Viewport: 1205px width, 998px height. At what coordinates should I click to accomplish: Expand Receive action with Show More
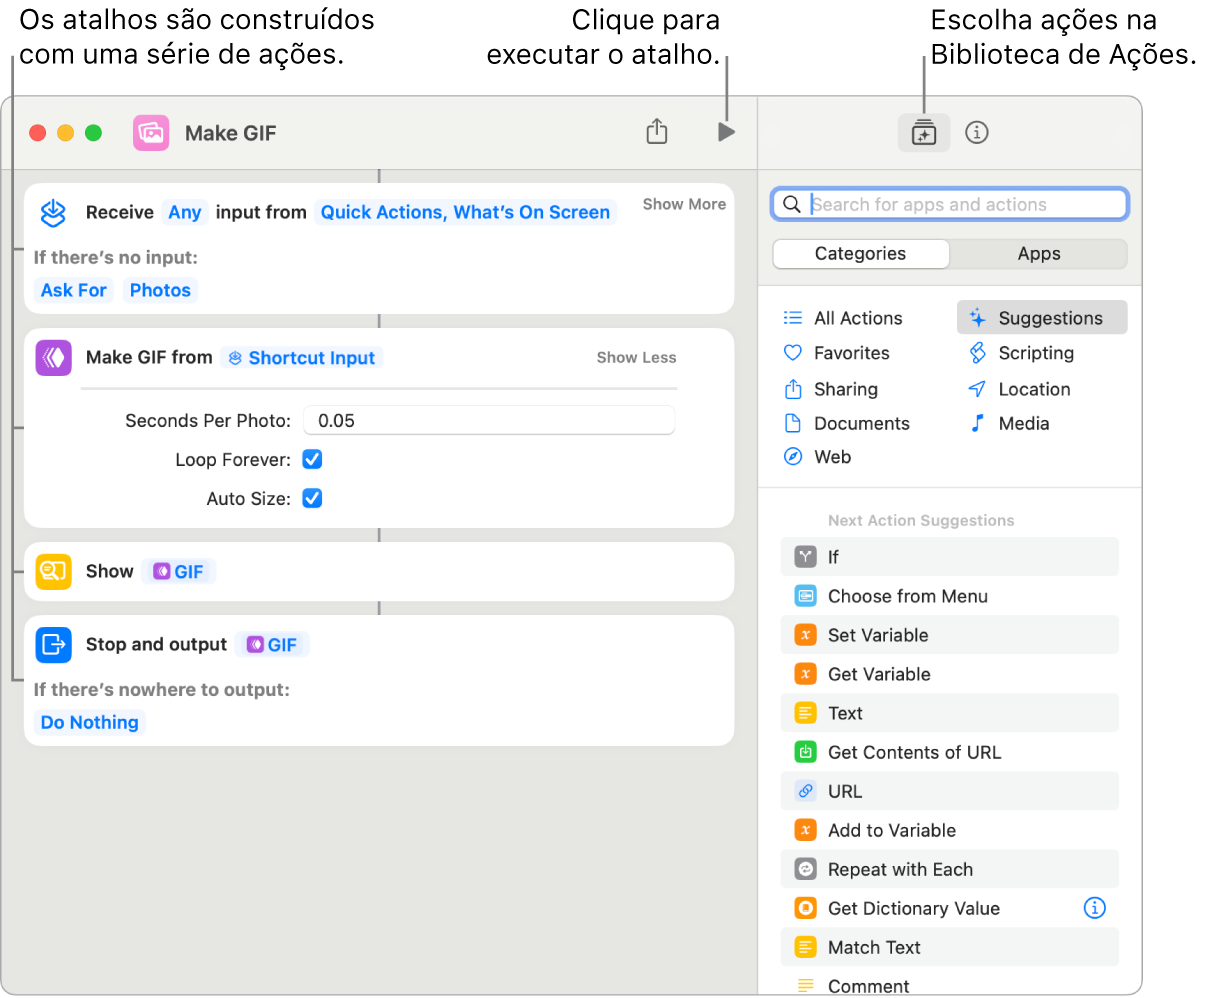click(684, 204)
